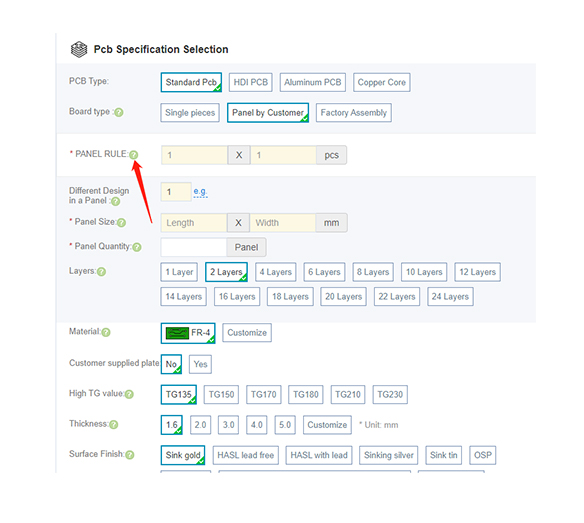Click help icon beside Material label

pos(106,332)
